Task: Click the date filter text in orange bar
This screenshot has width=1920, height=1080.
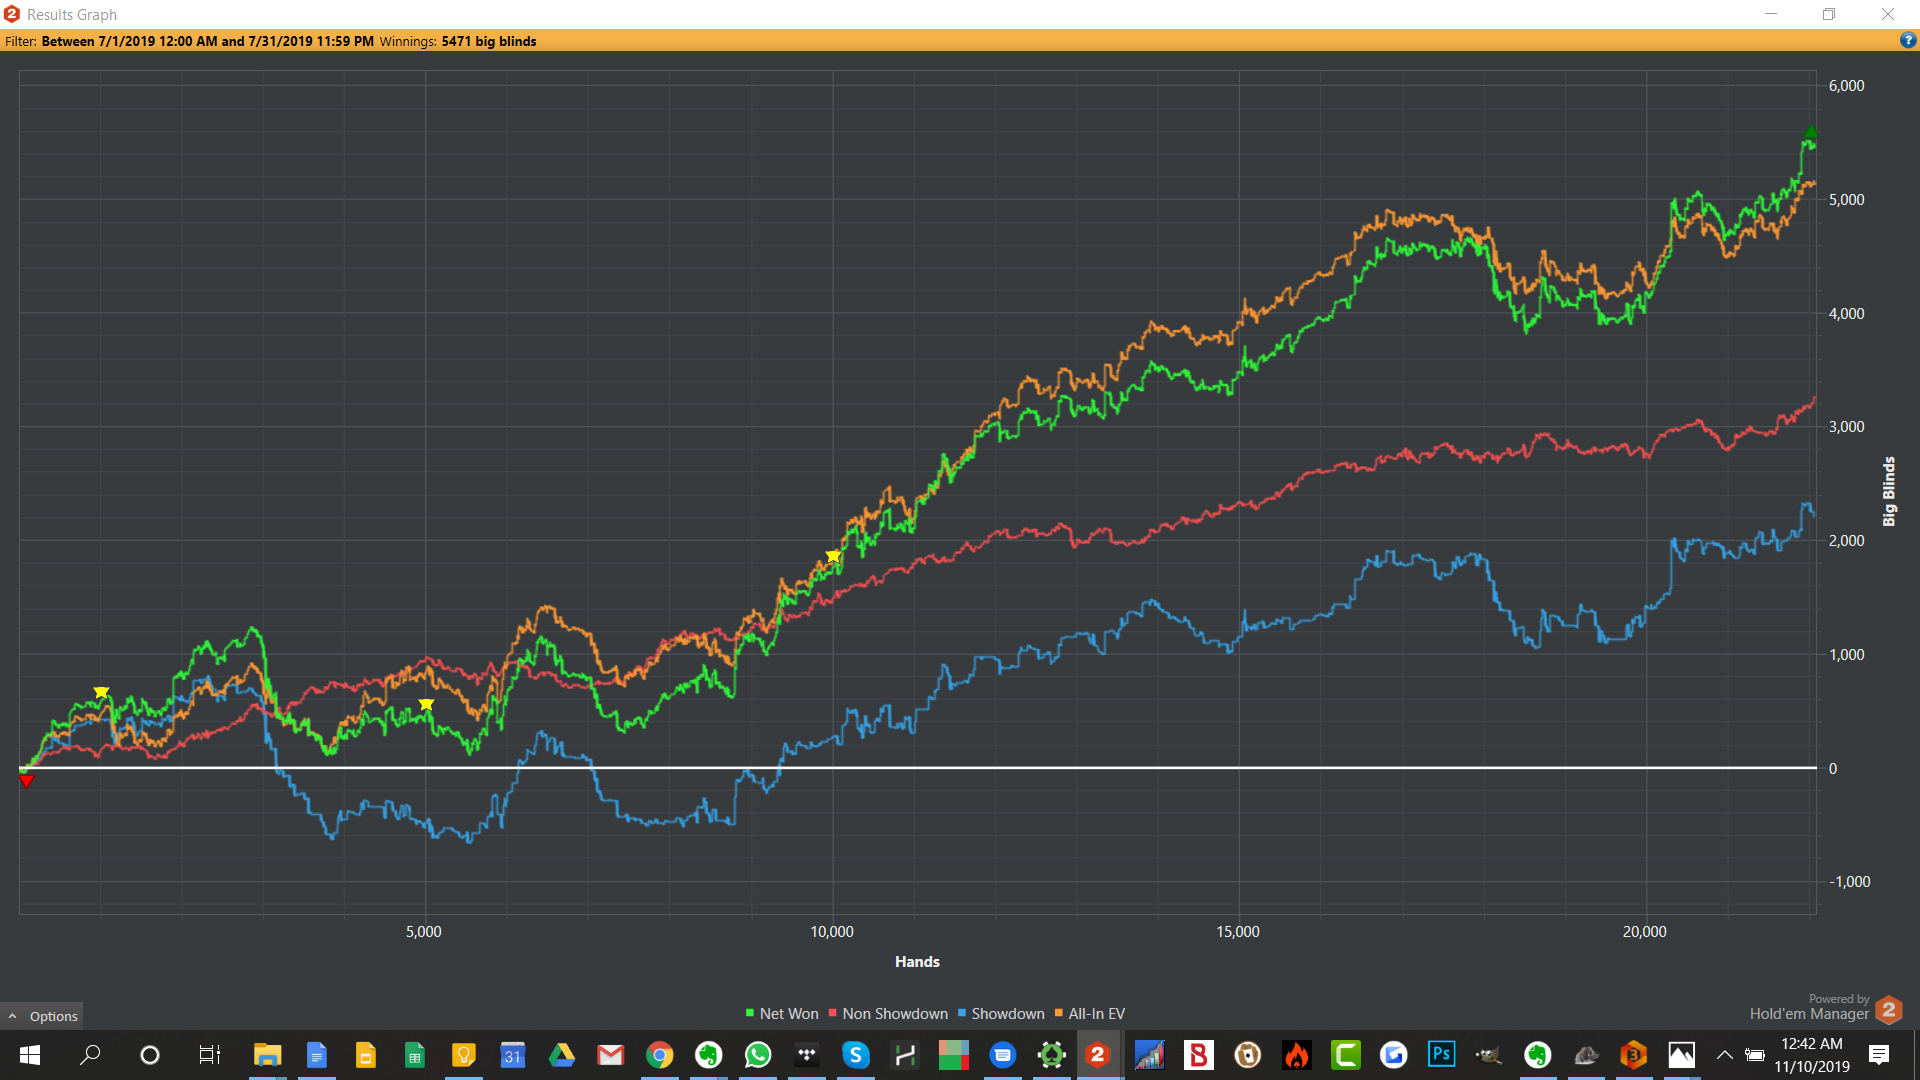Action: [207, 41]
